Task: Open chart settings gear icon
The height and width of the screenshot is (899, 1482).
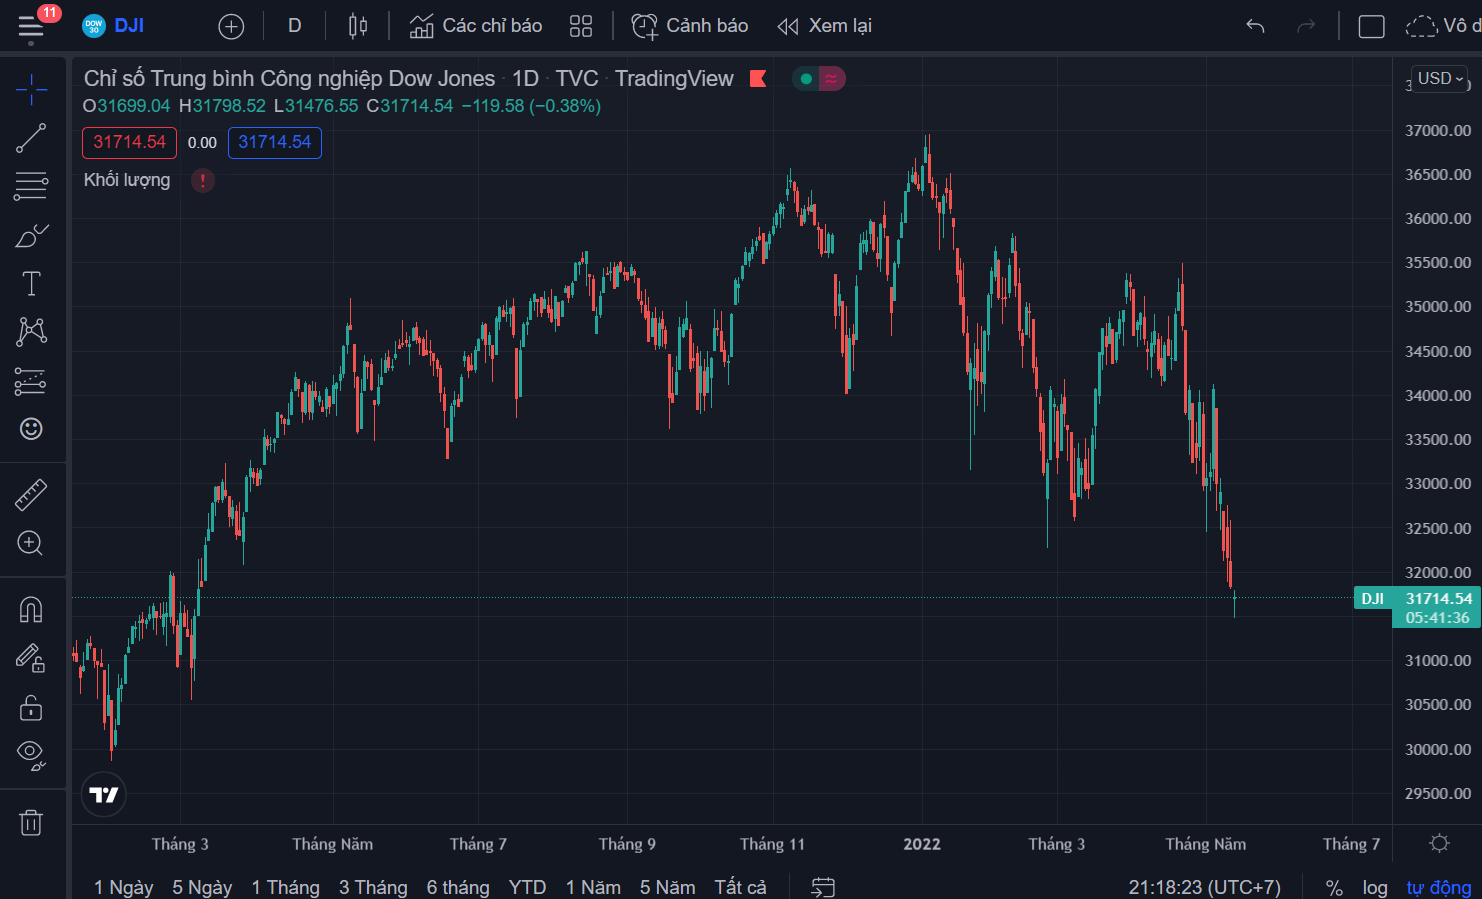Action: (1439, 843)
